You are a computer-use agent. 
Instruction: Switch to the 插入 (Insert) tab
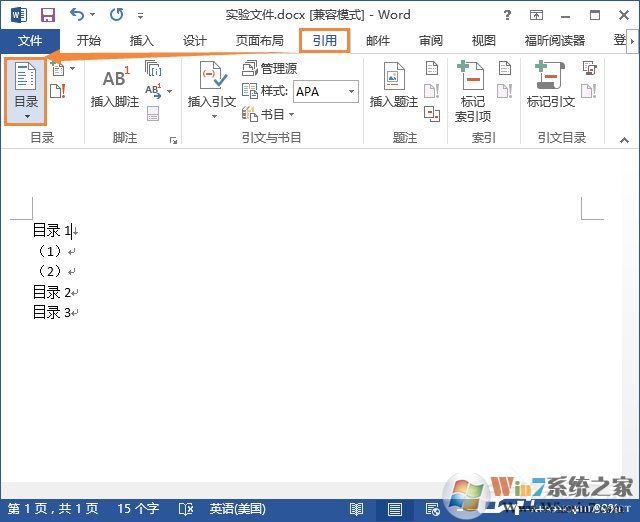tap(142, 41)
